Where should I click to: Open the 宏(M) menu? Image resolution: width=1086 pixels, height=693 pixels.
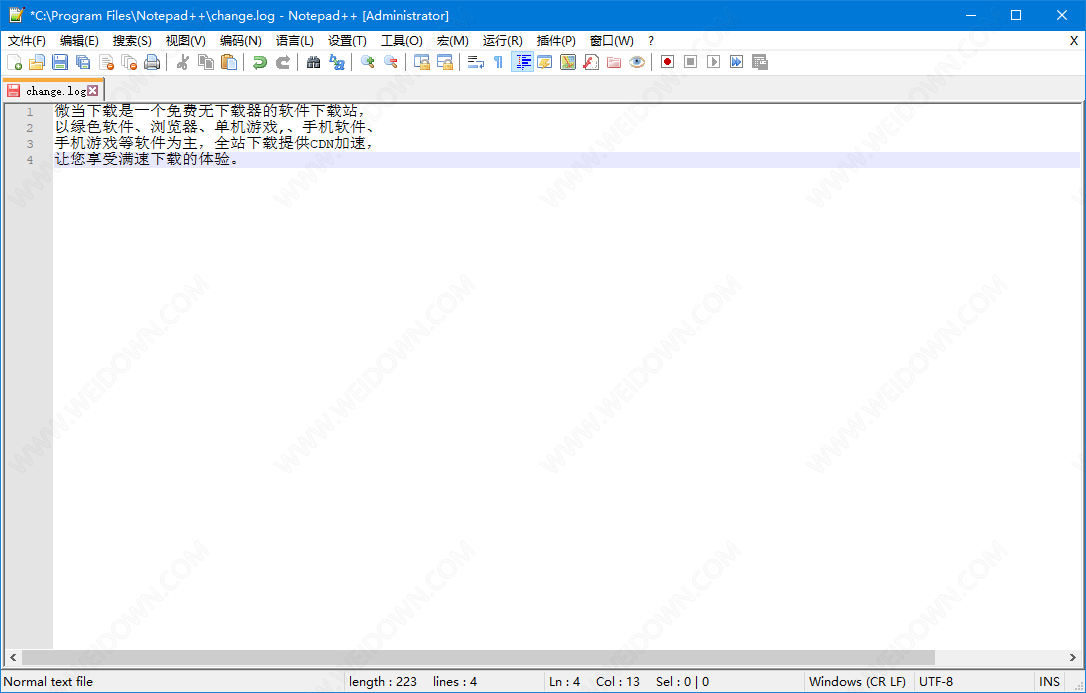pyautogui.click(x=453, y=41)
